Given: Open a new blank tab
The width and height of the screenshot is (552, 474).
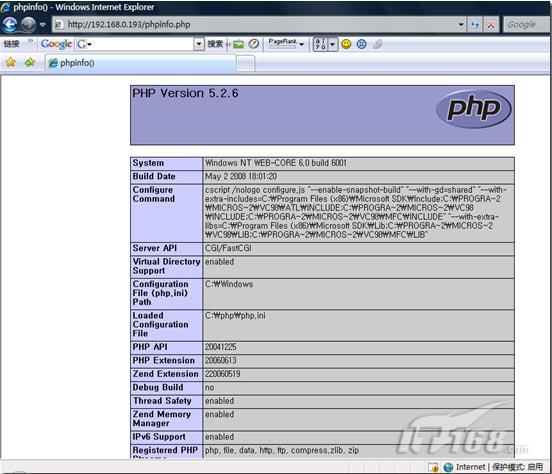Looking at the screenshot, I should click(x=245, y=64).
